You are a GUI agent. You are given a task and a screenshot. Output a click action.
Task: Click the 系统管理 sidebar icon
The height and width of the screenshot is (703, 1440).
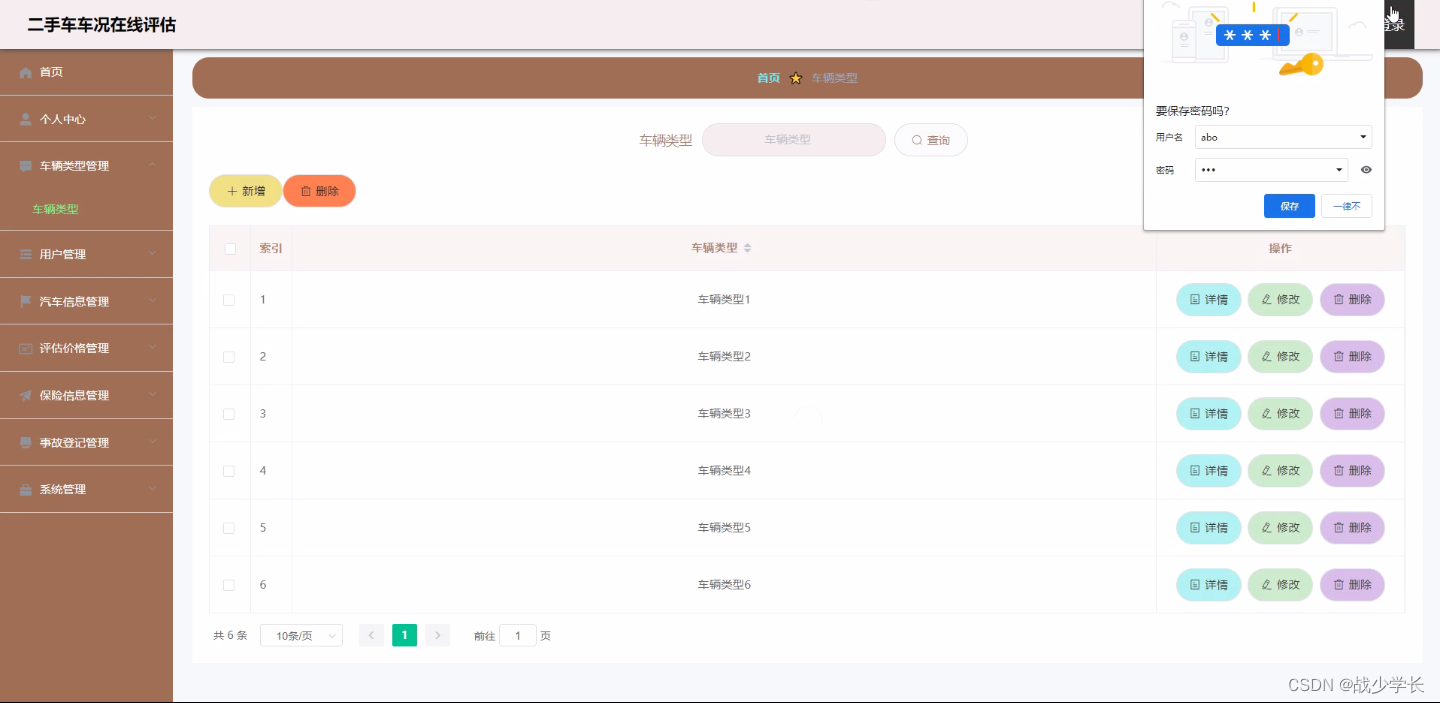25,488
